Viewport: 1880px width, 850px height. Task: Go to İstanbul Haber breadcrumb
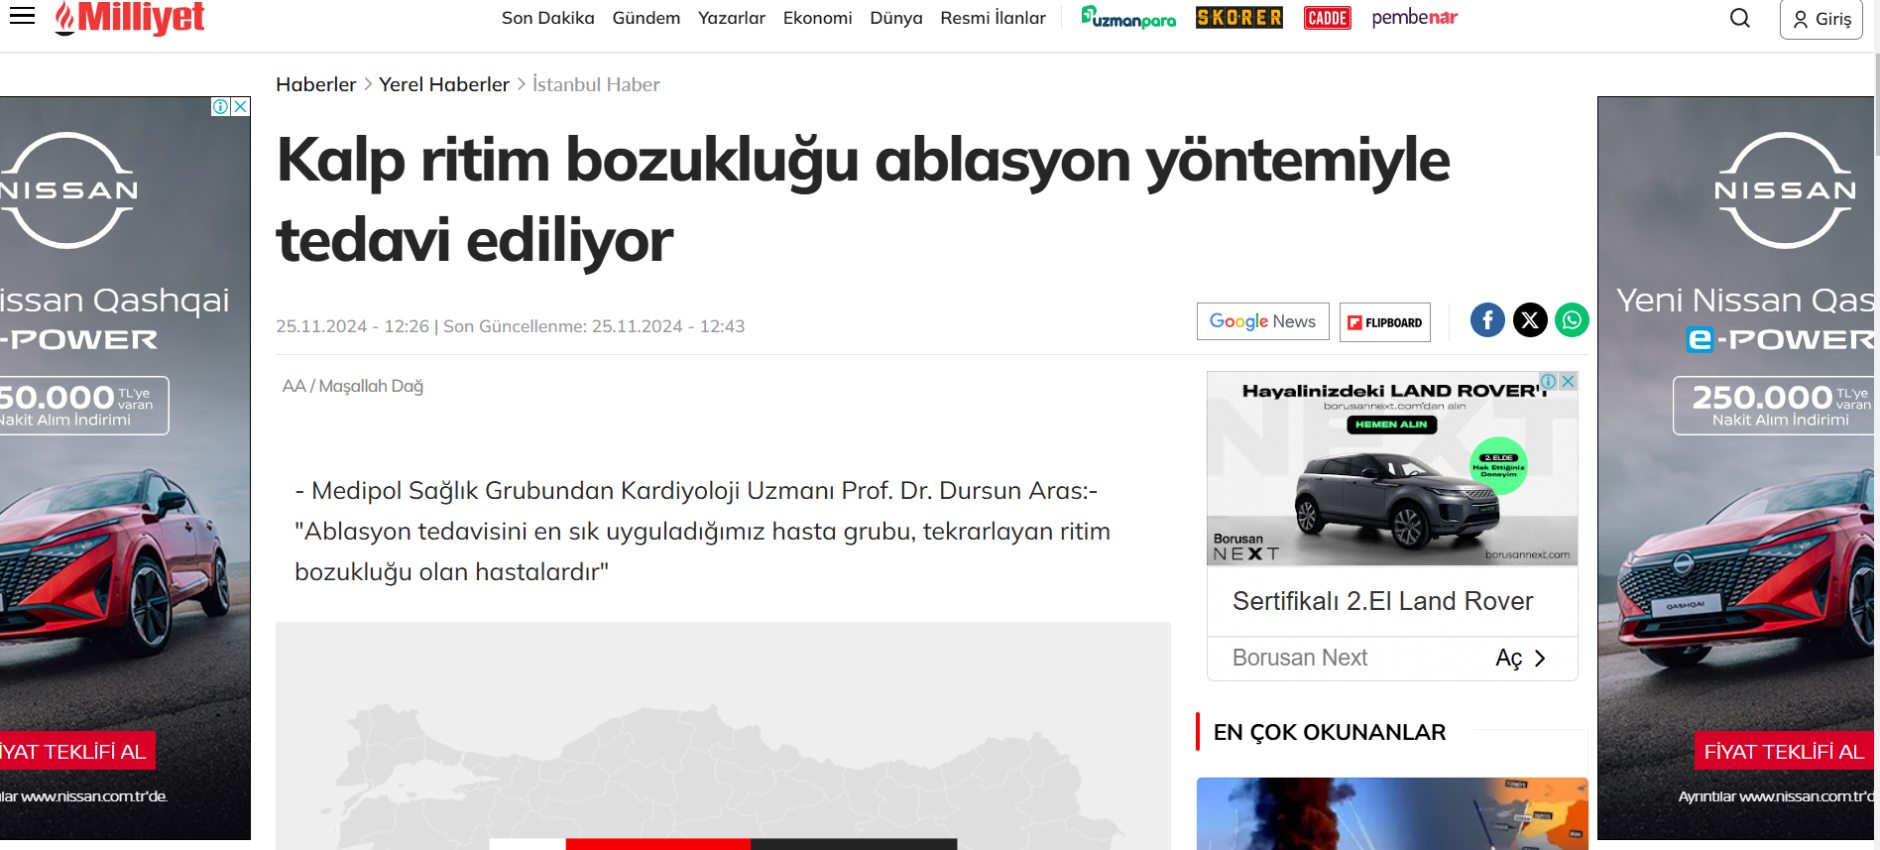(x=596, y=84)
